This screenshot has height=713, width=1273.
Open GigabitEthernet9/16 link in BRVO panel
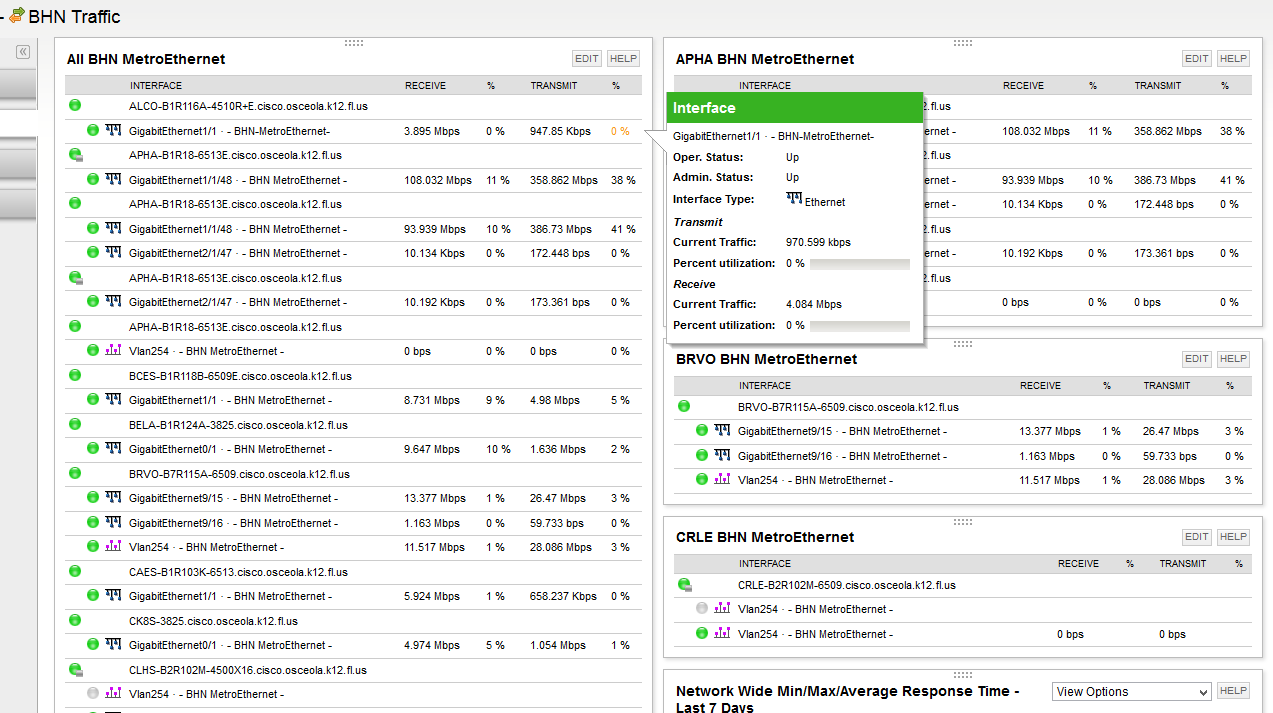pos(842,456)
